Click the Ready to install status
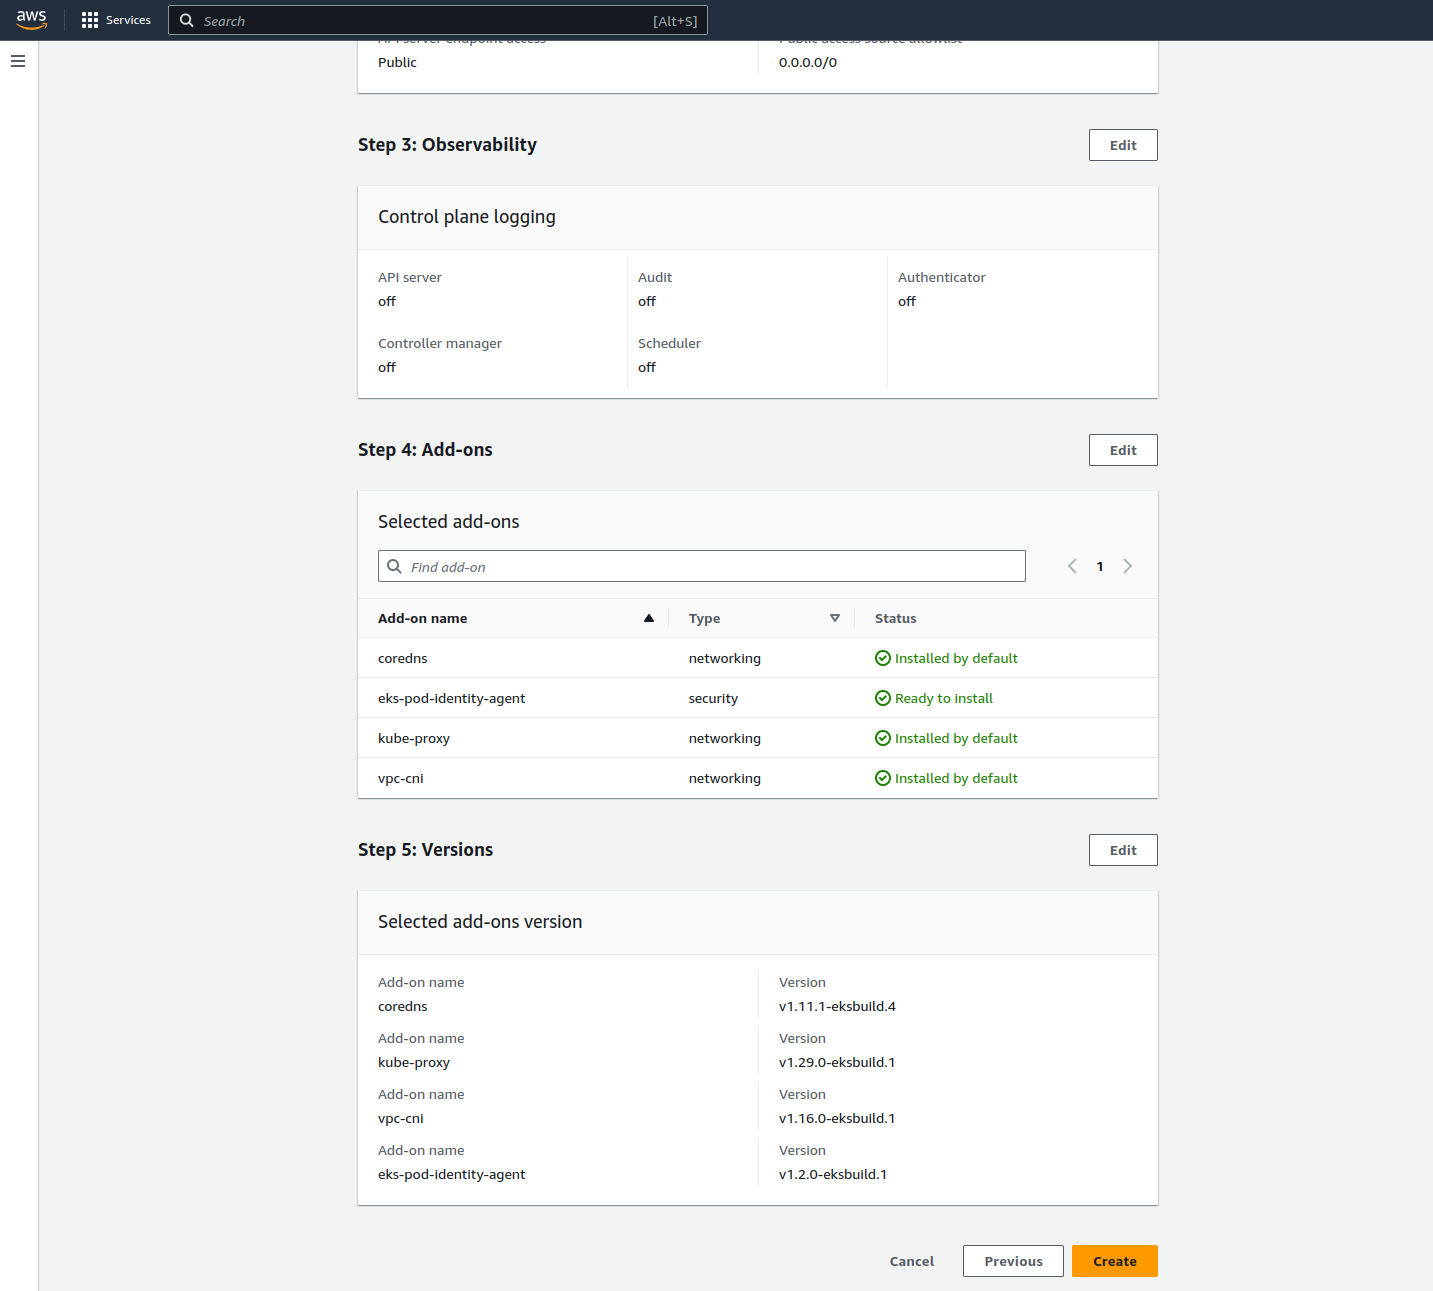 pyautogui.click(x=944, y=698)
